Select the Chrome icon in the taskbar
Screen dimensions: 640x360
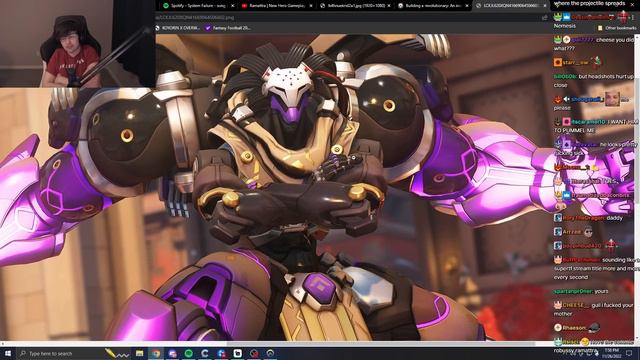pyautogui.click(x=156, y=353)
